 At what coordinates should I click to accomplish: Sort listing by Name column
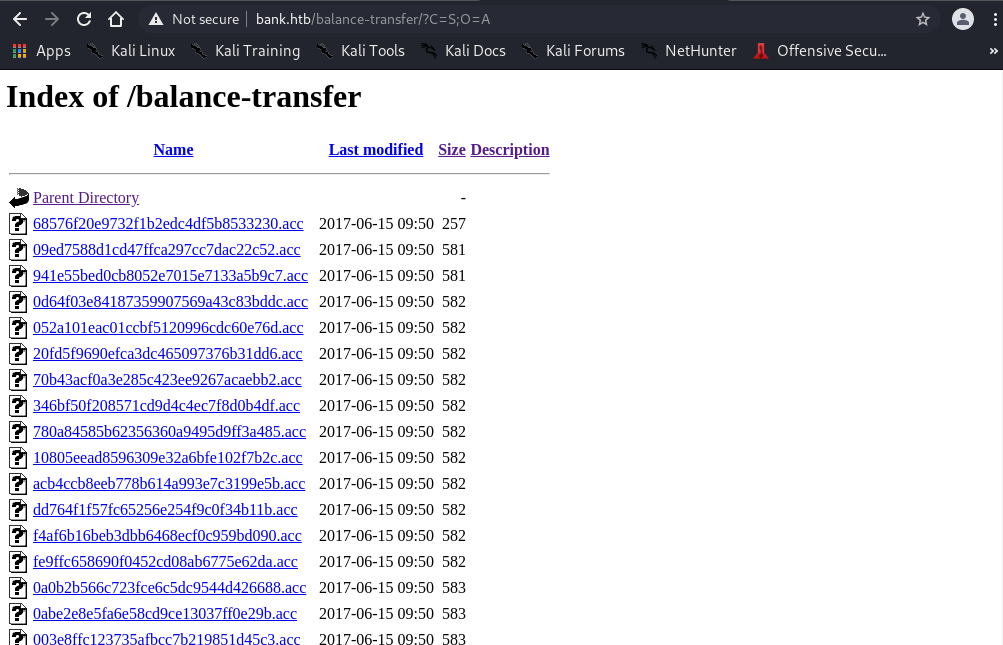(173, 150)
